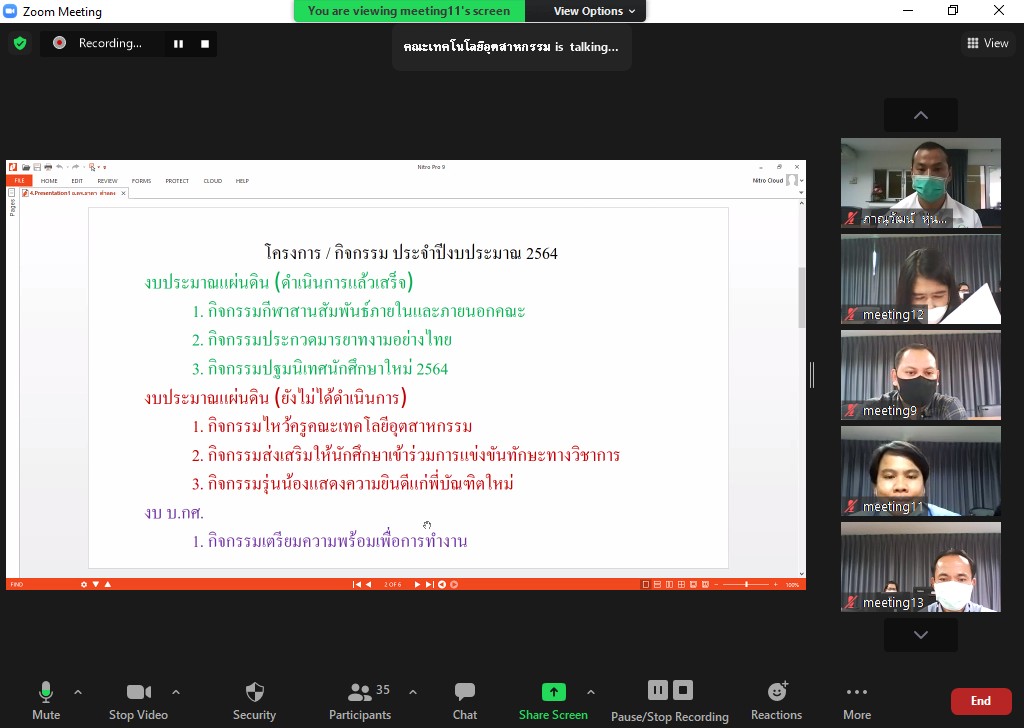Viewport: 1024px width, 728px height.
Task: Open the View Options dropdown
Action: pos(594,11)
